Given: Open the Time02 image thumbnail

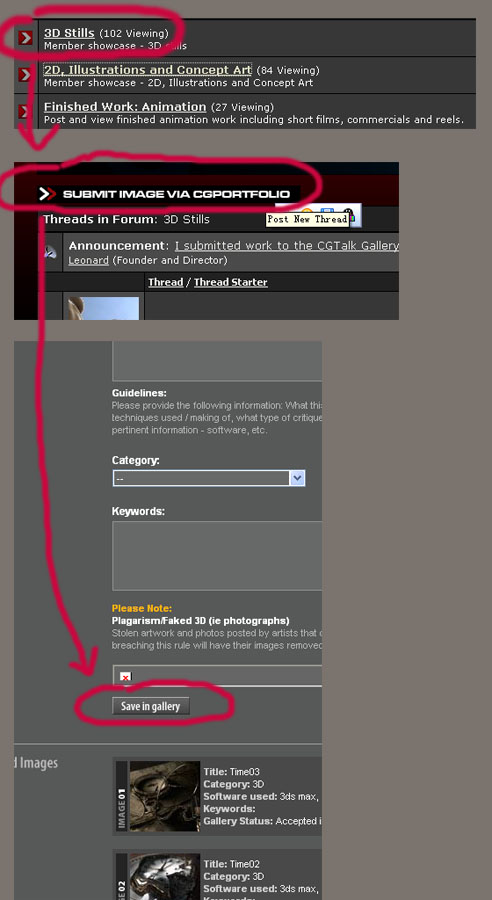Looking at the screenshot, I should pyautogui.click(x=164, y=877).
